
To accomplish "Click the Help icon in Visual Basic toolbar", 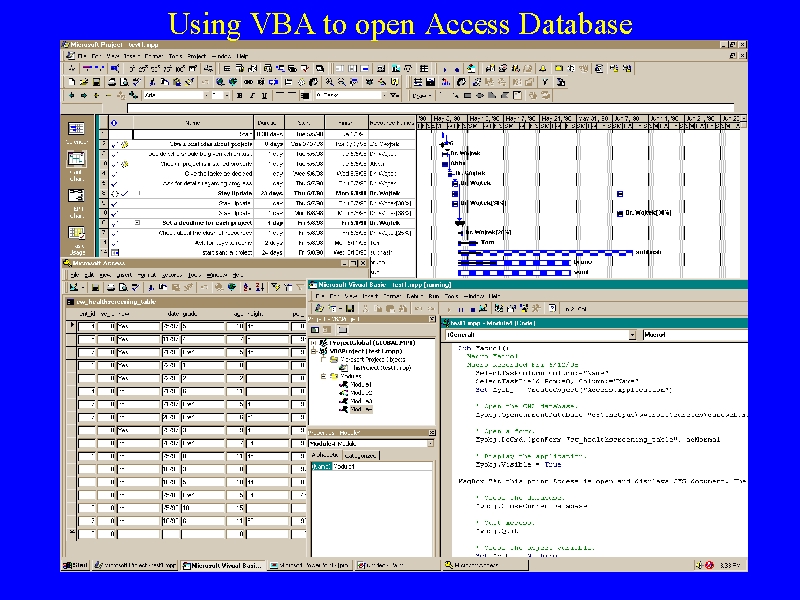I will (x=552, y=308).
